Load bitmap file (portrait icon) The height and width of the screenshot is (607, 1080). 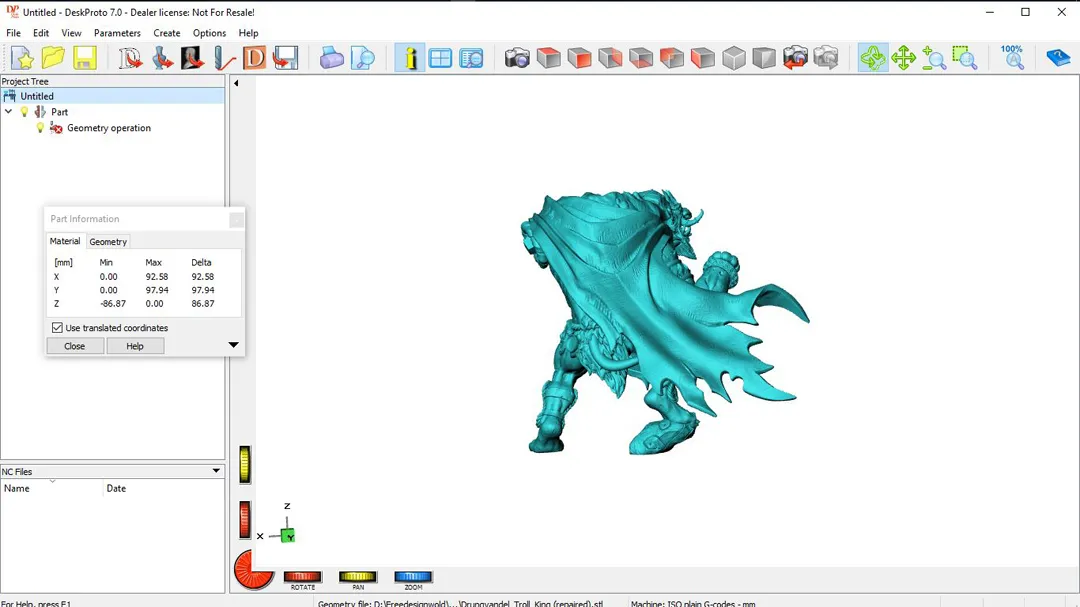[192, 58]
